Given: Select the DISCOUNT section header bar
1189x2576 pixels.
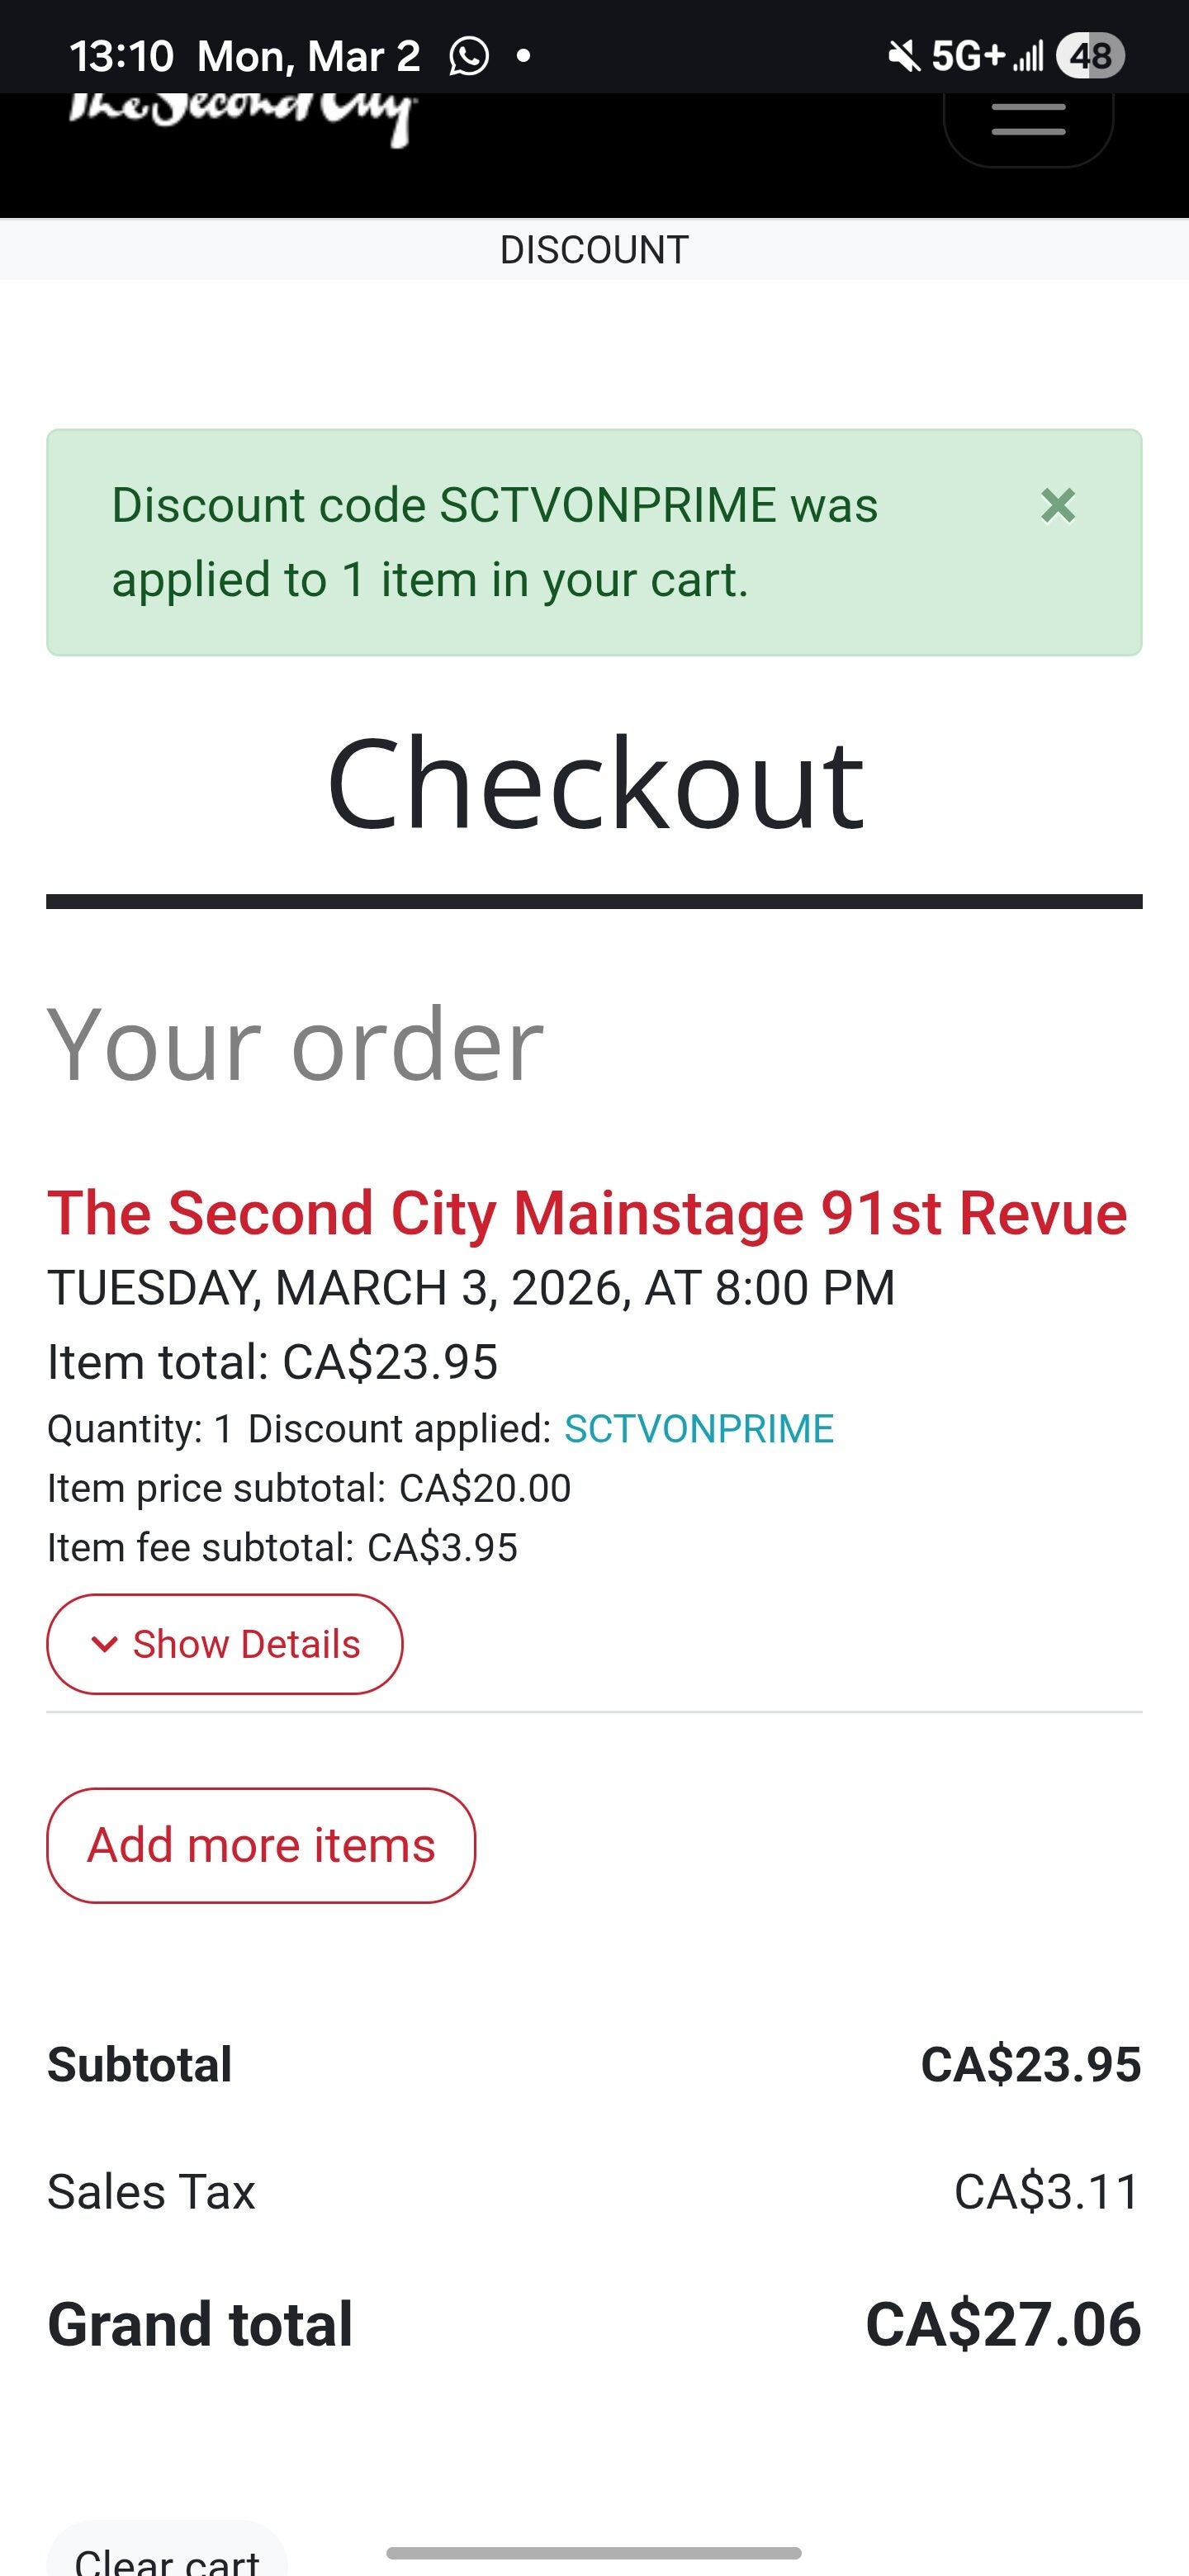Looking at the screenshot, I should click(594, 250).
